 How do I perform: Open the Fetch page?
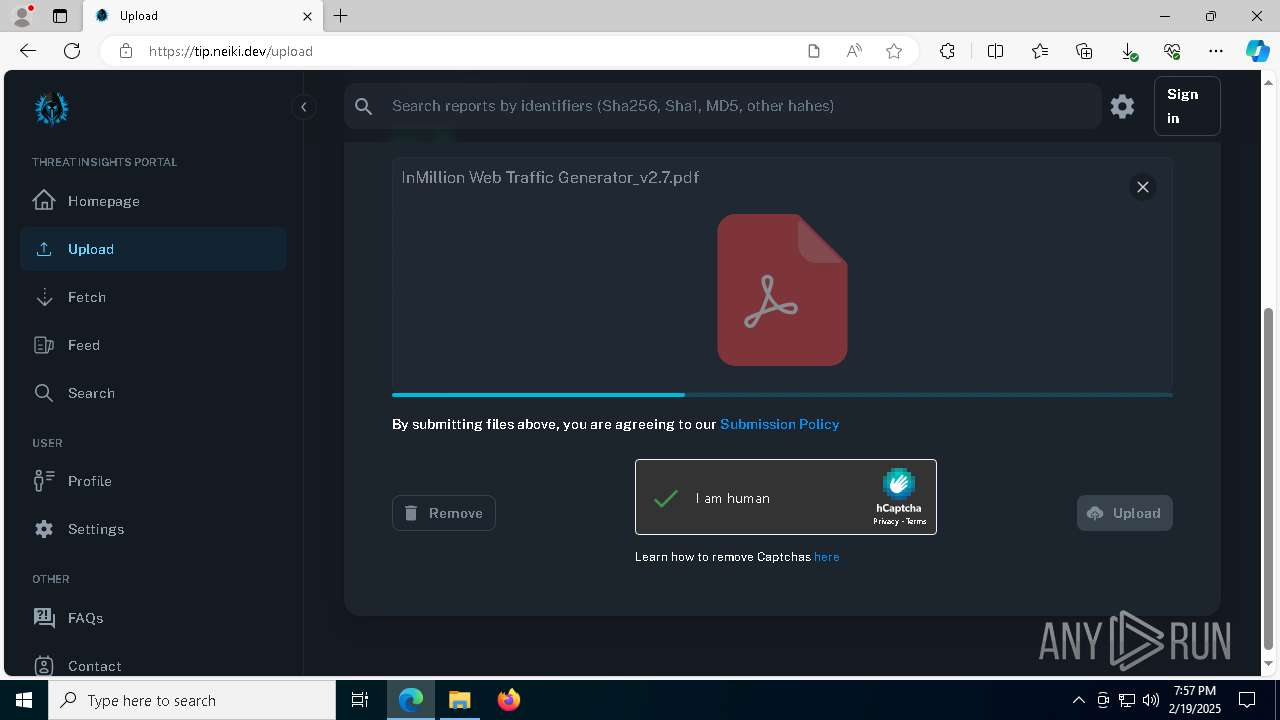click(153, 297)
